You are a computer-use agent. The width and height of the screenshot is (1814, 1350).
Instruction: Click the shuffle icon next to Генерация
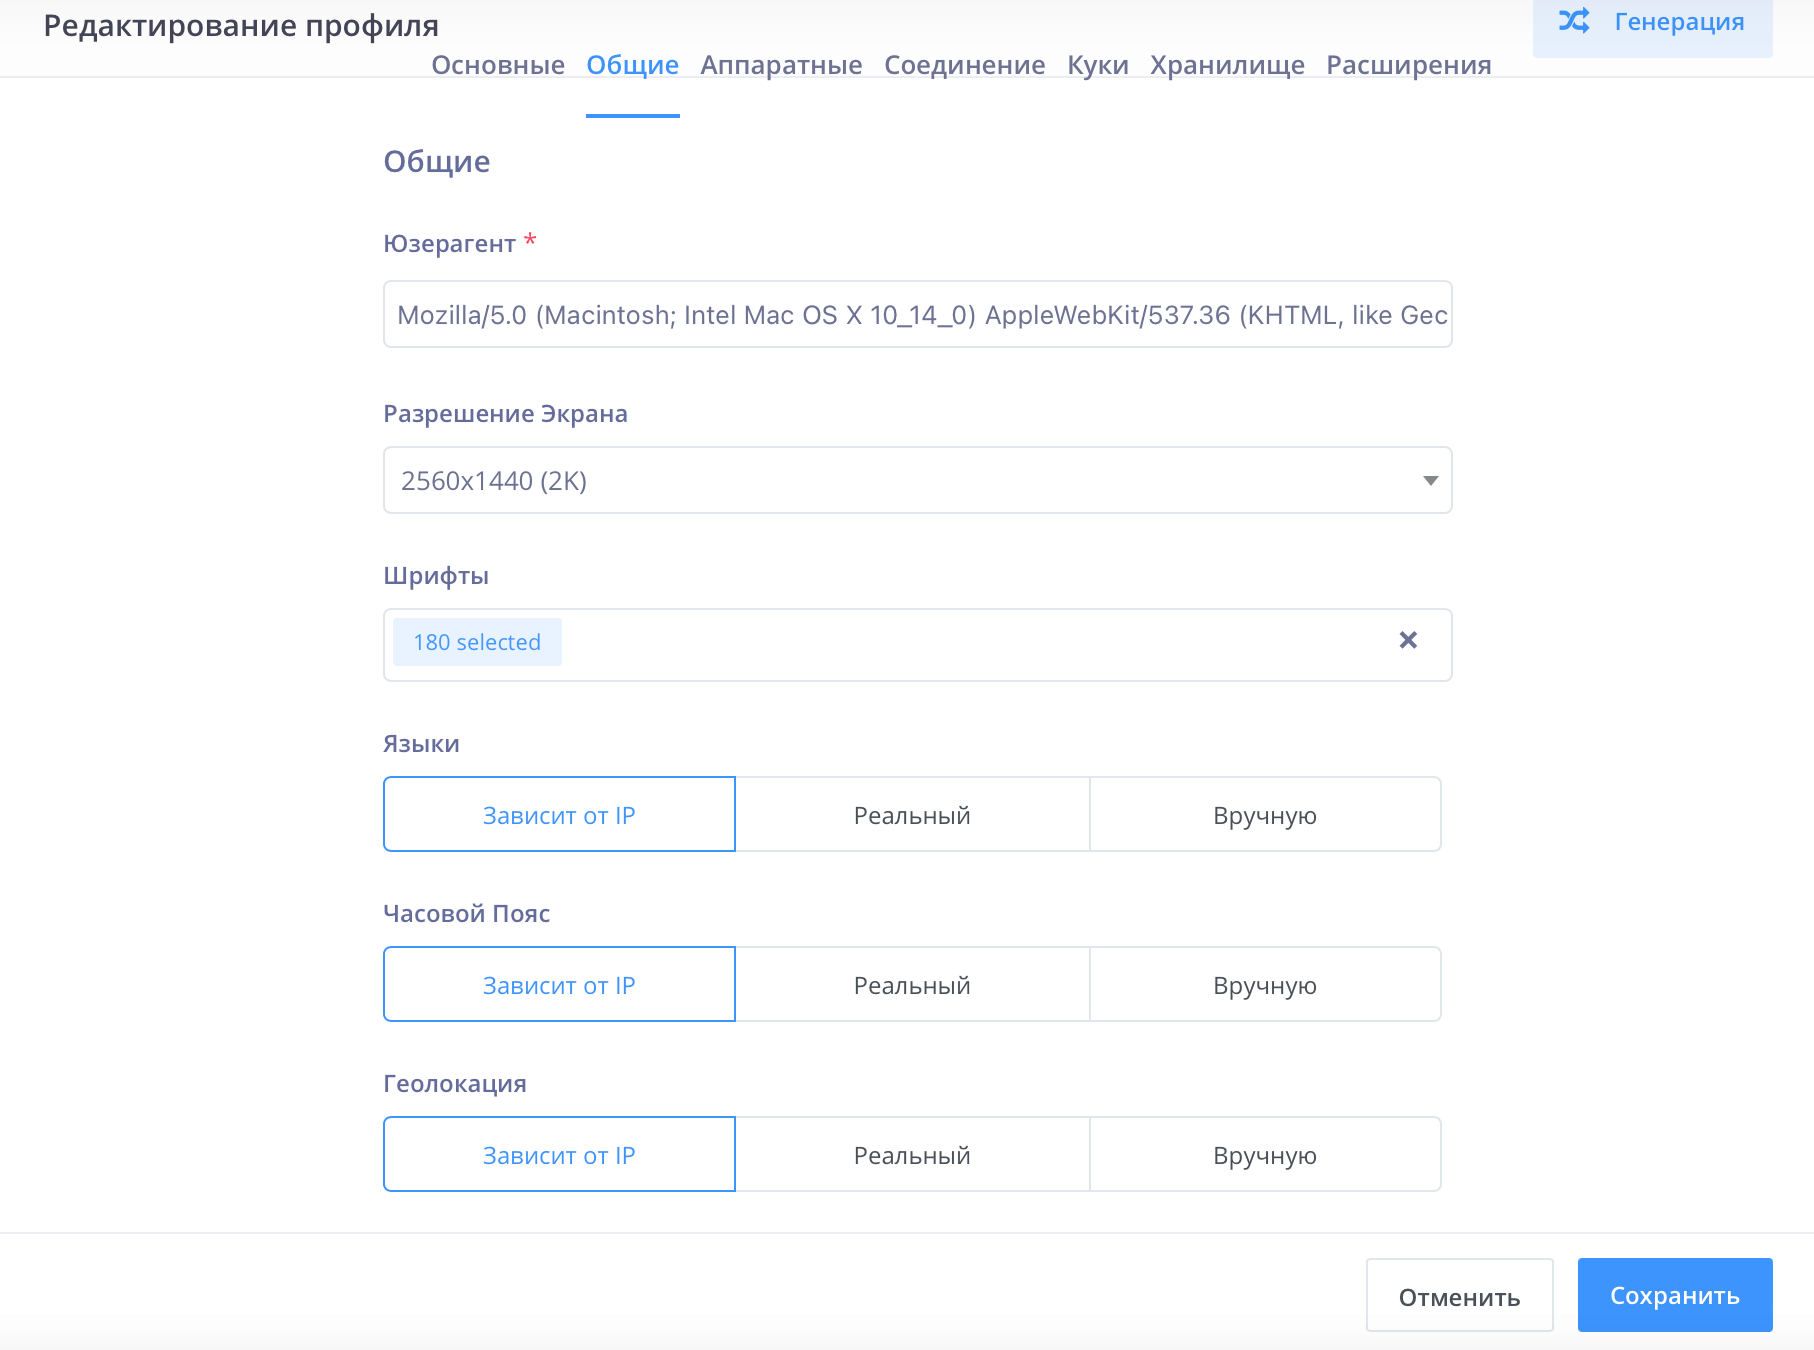tap(1573, 22)
